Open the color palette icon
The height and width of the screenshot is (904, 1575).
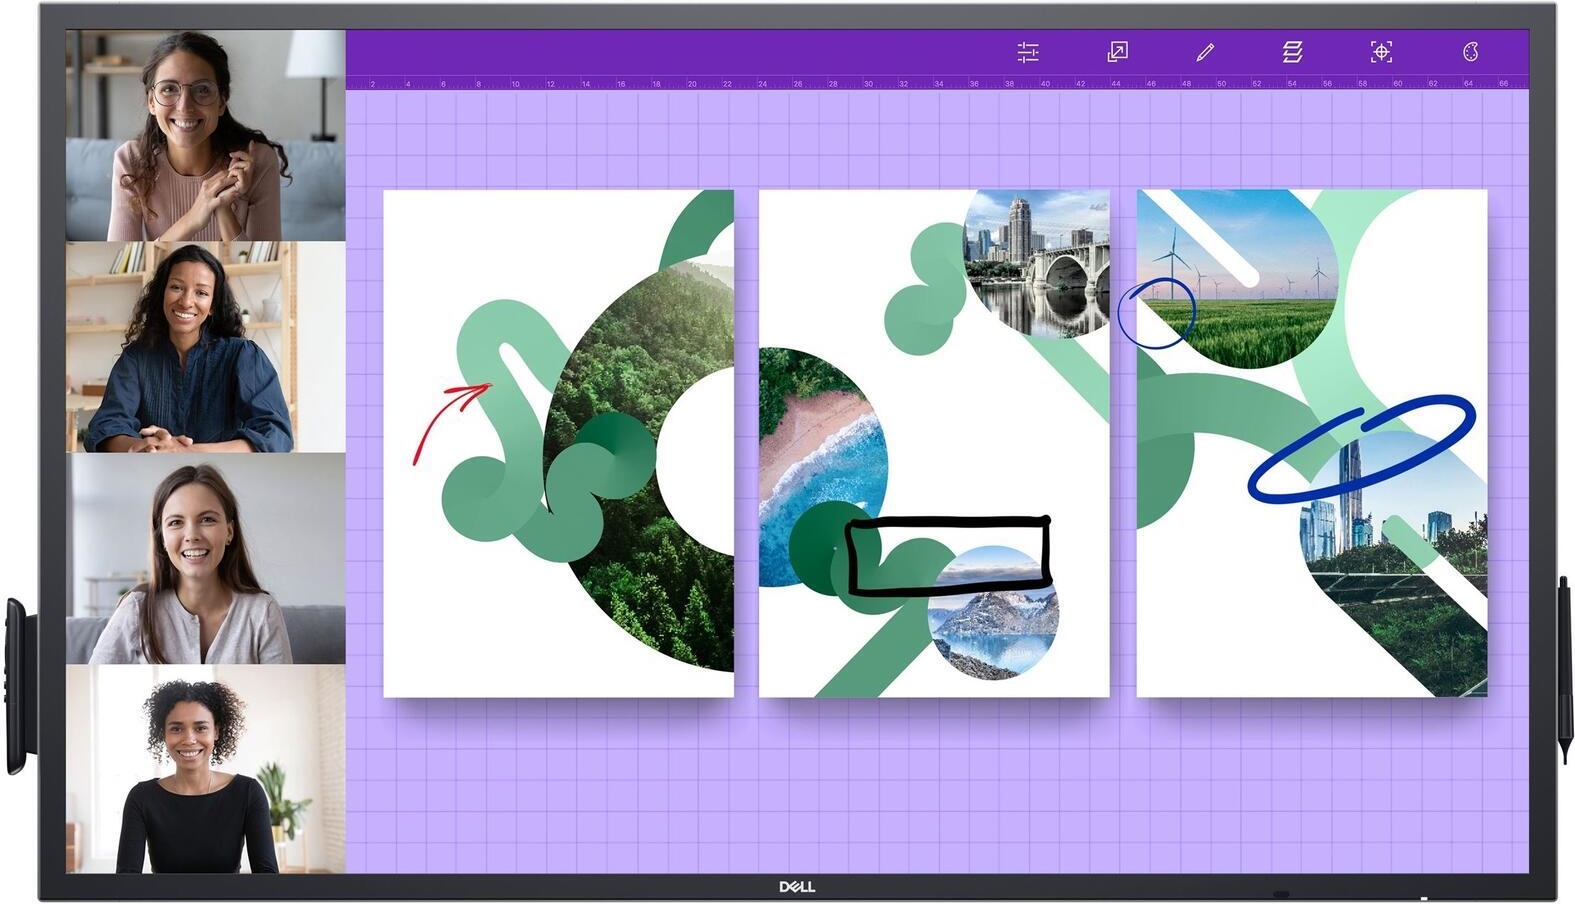pyautogui.click(x=1469, y=52)
